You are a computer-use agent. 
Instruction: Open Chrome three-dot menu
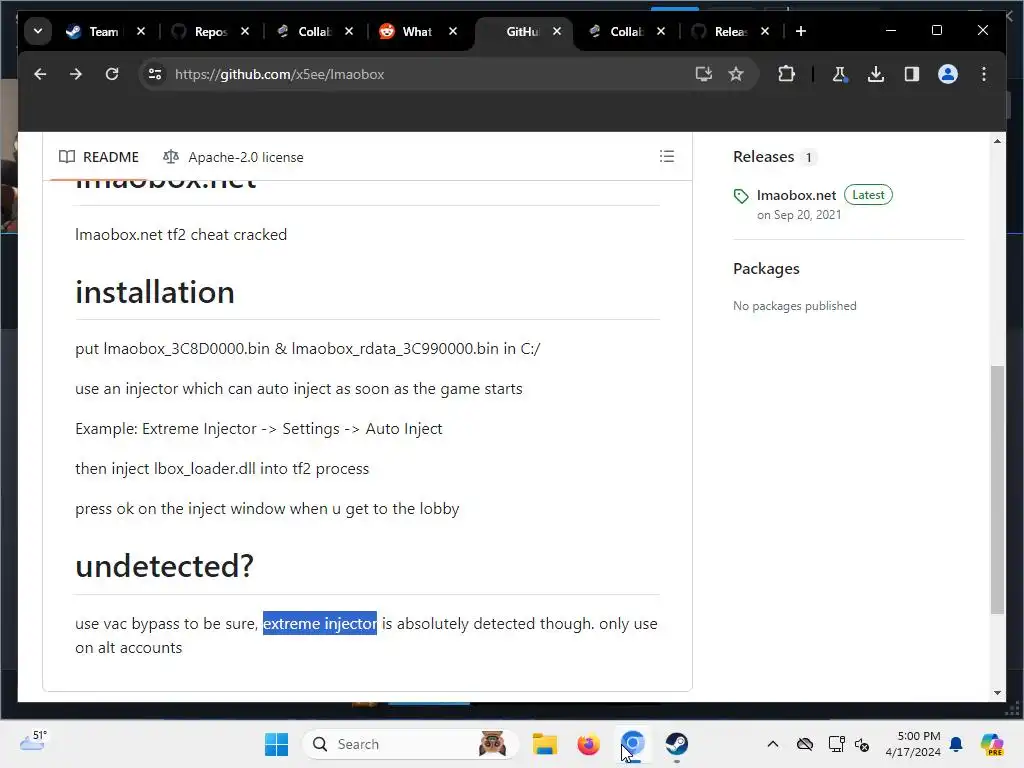click(984, 74)
